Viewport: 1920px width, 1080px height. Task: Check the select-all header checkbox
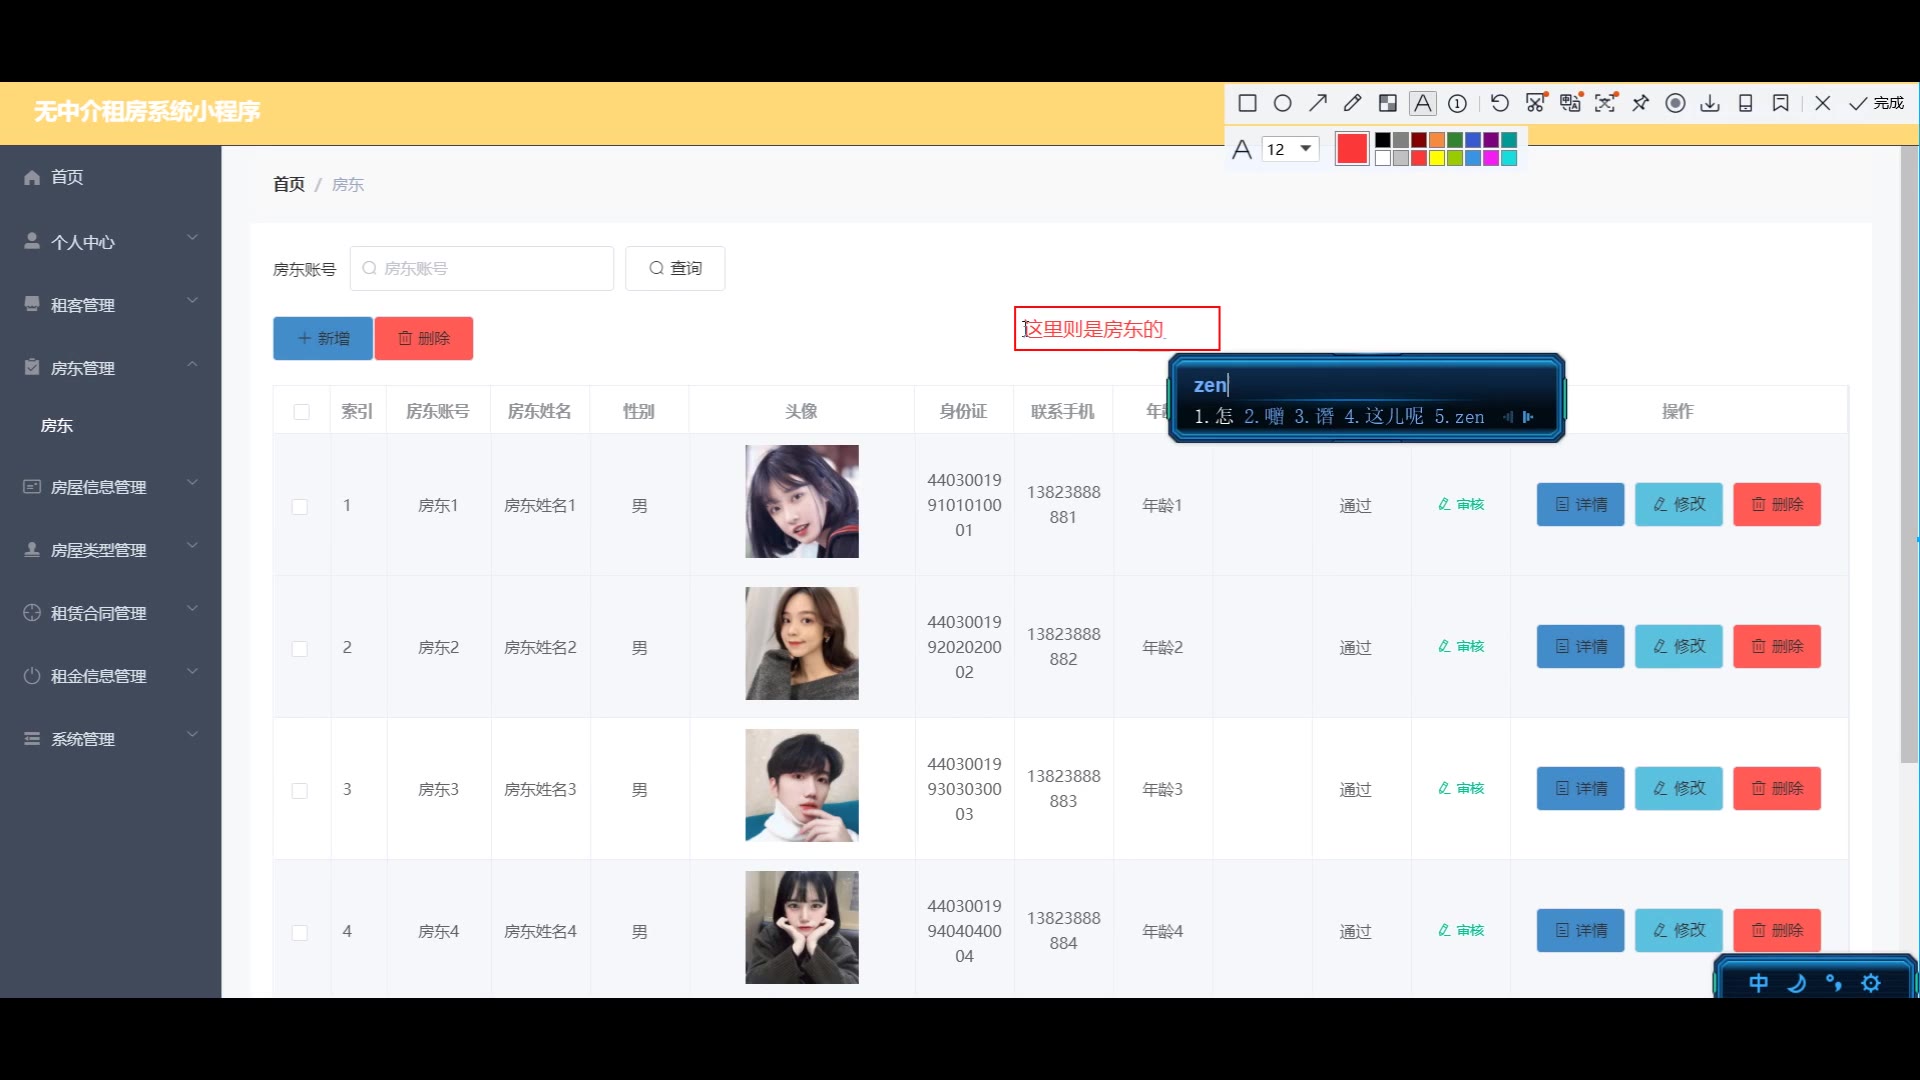301,412
